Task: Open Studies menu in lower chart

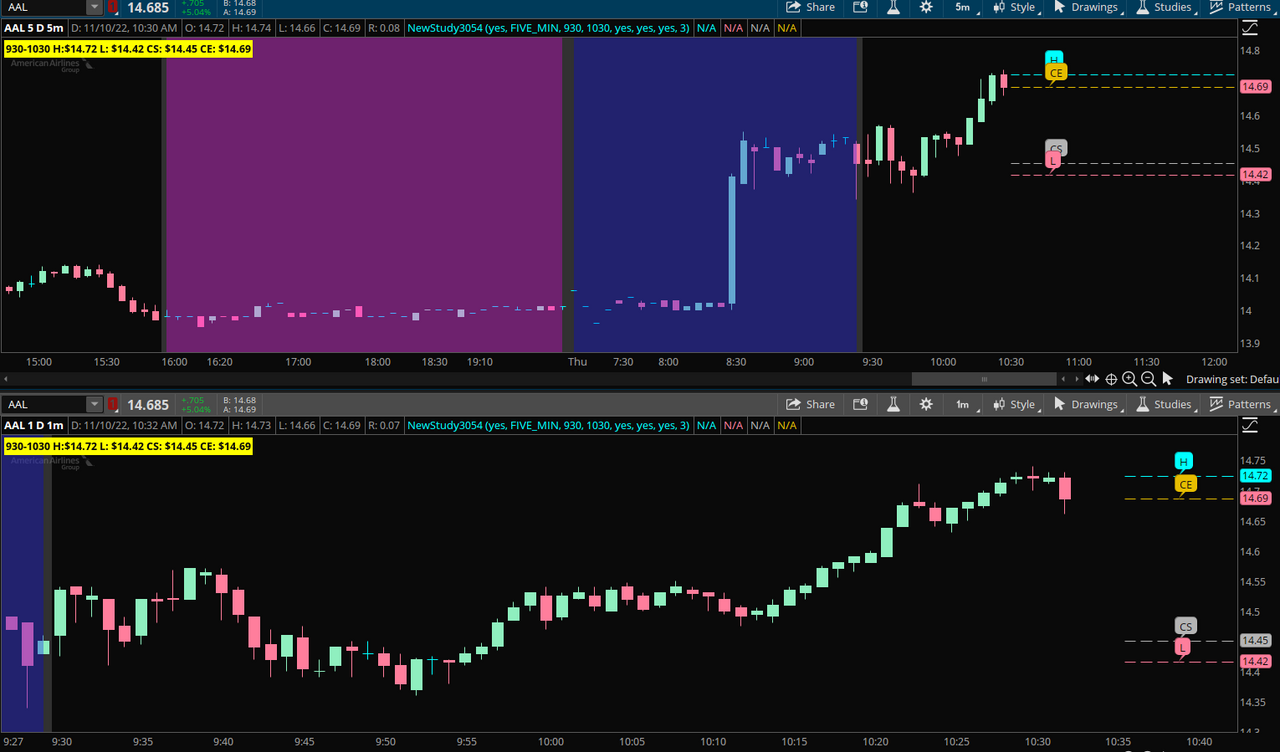Action: [x=1164, y=404]
